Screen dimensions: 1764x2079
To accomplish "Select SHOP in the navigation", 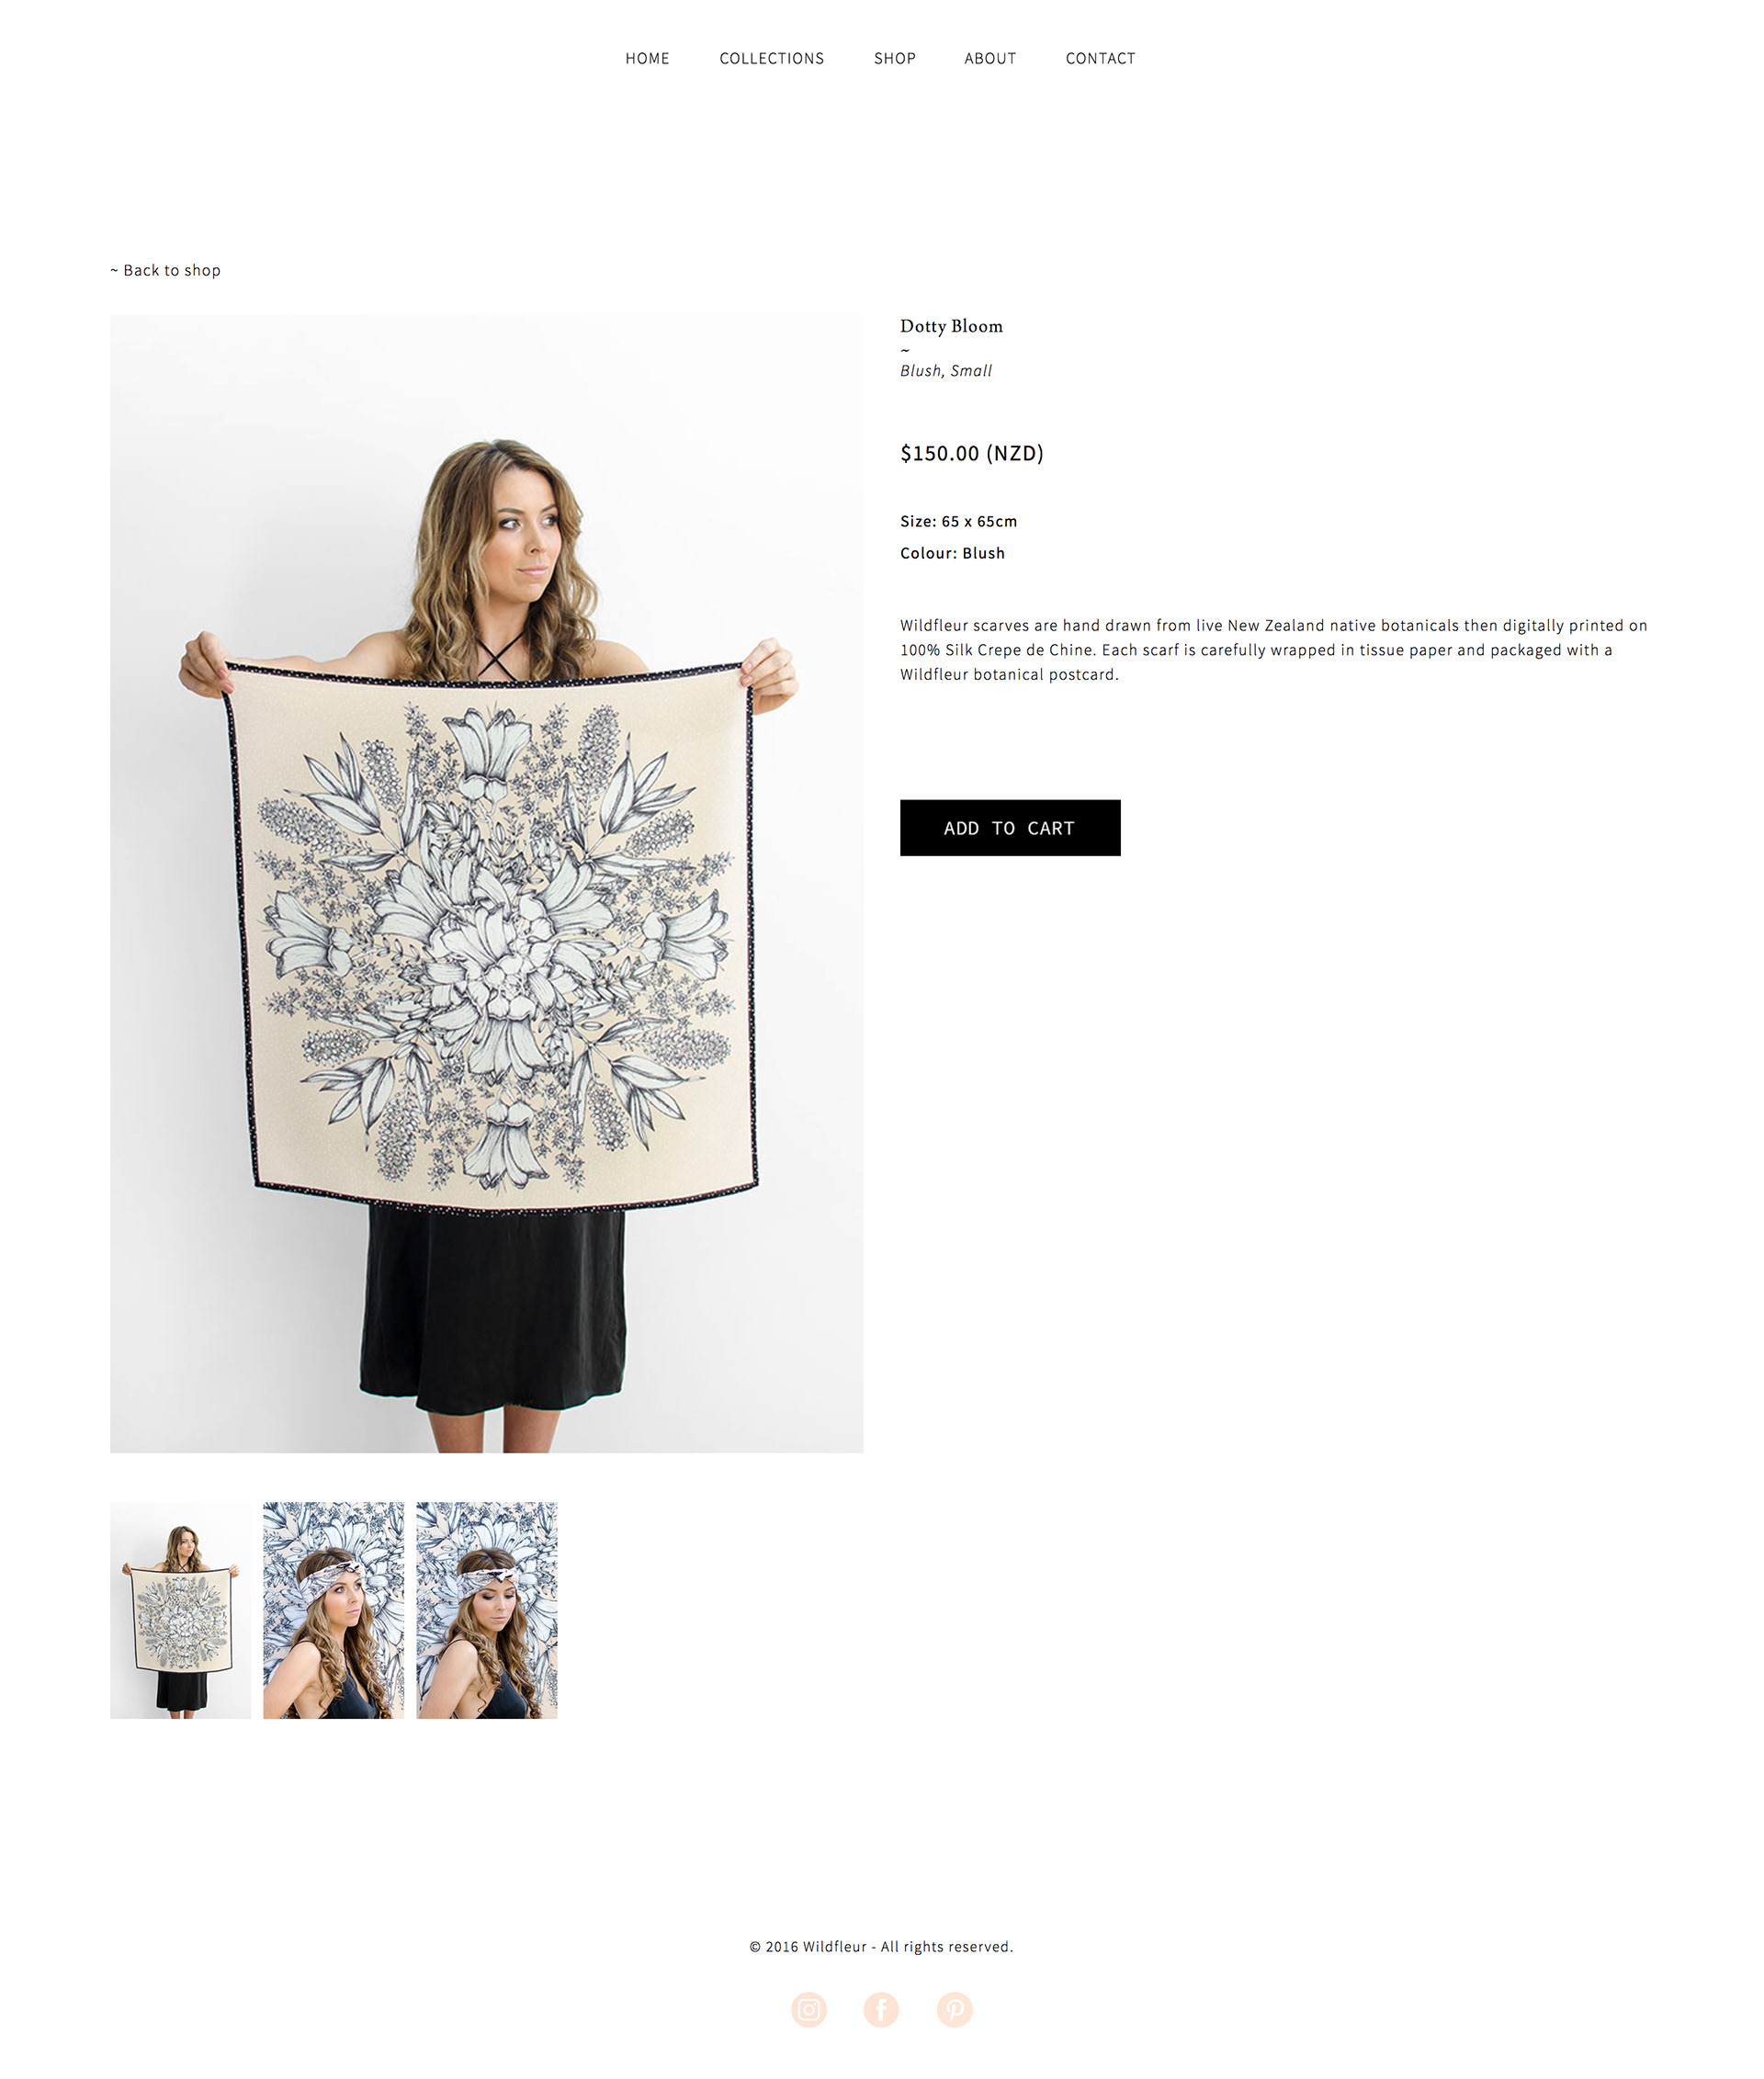I will coord(895,59).
